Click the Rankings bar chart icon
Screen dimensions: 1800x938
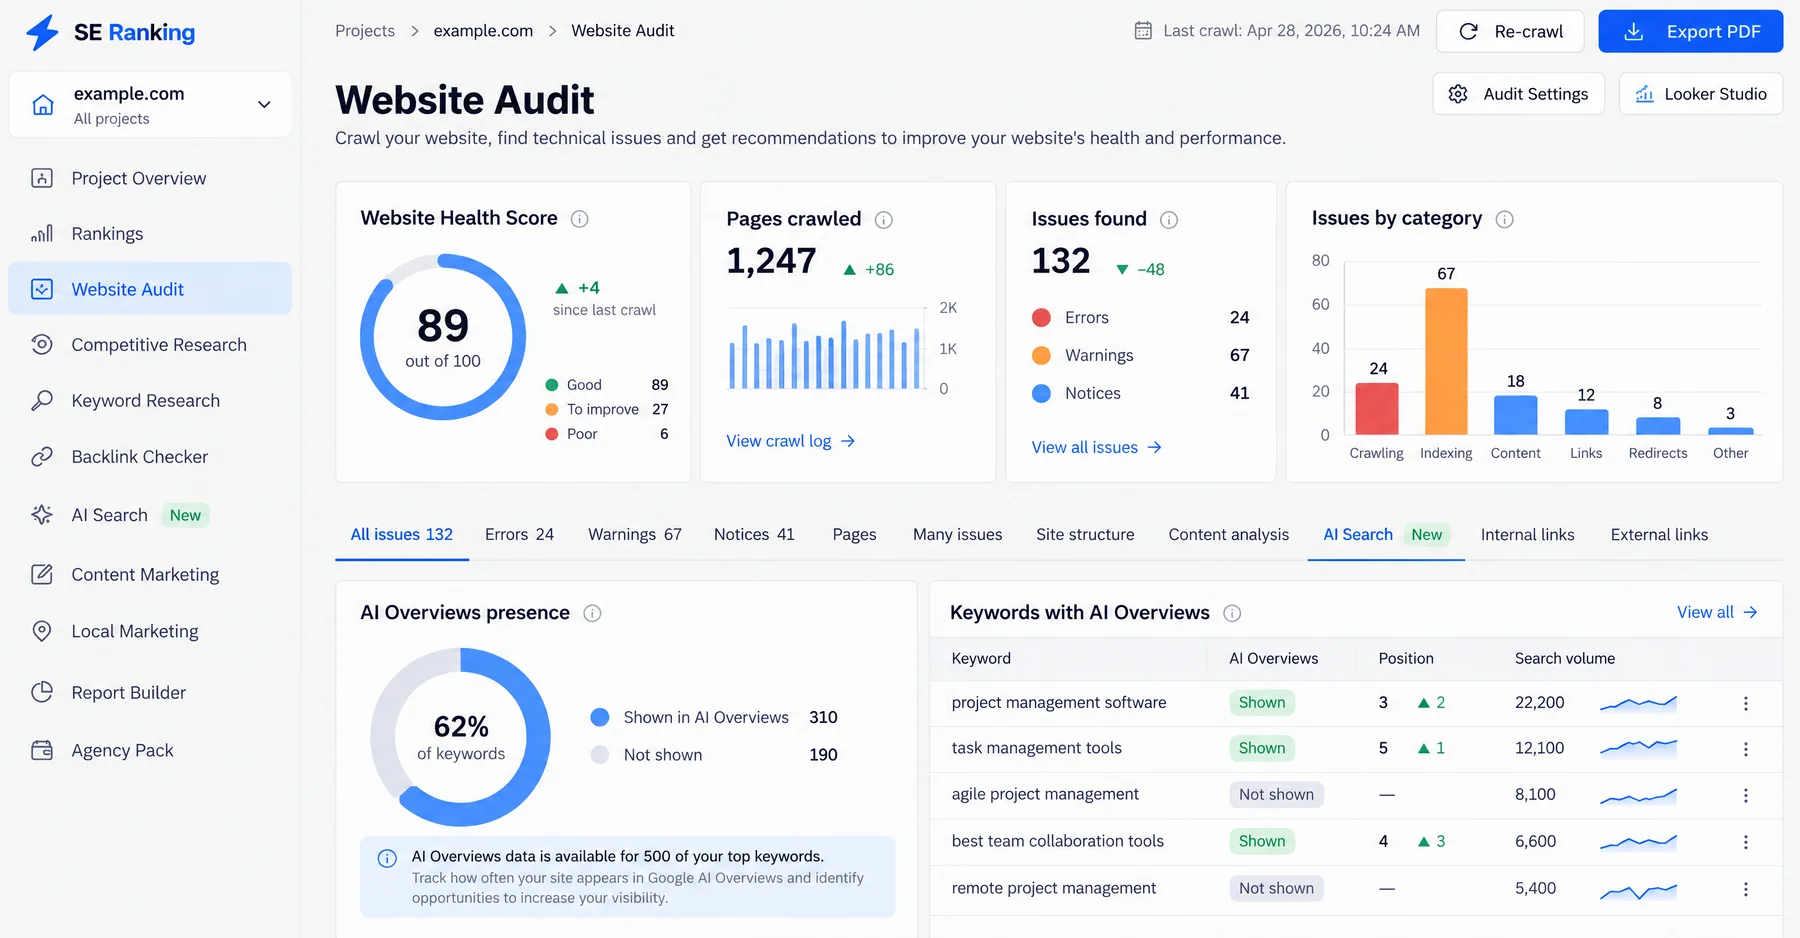pyautogui.click(x=42, y=234)
